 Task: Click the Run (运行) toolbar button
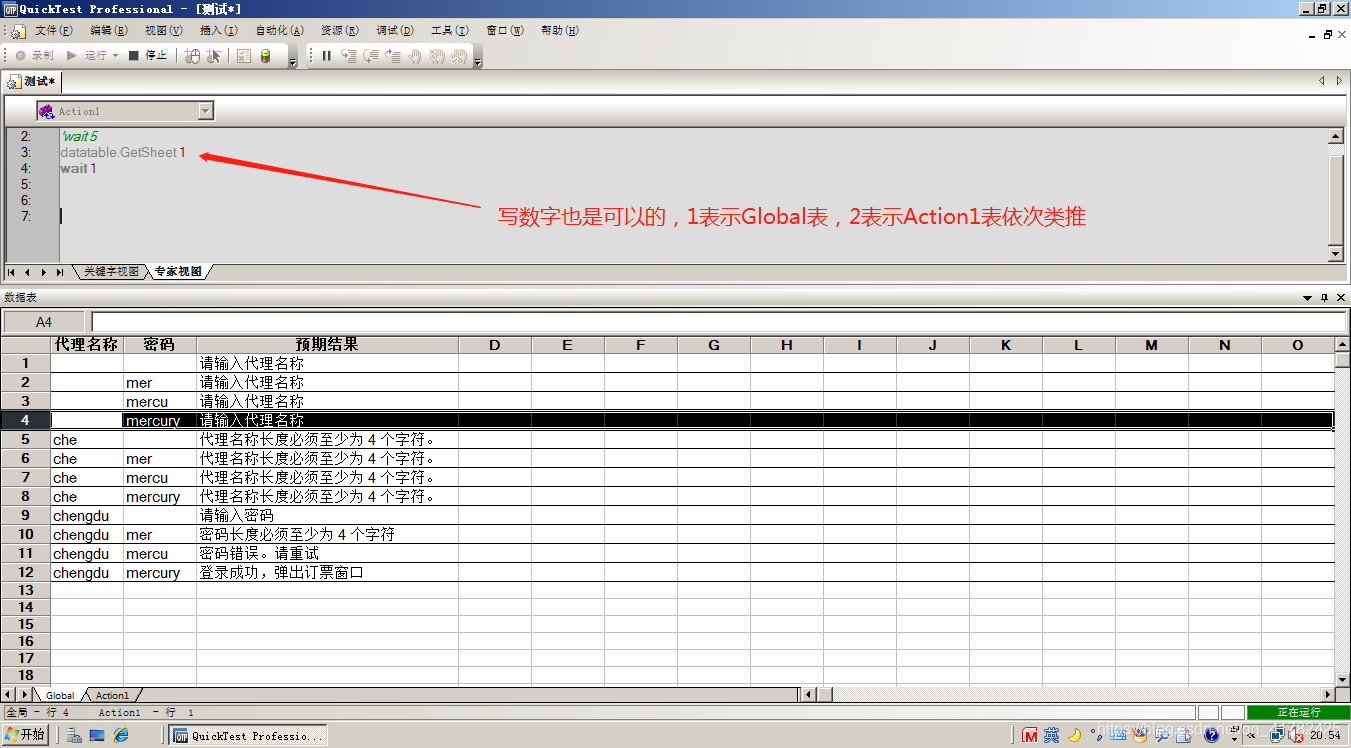pos(87,56)
